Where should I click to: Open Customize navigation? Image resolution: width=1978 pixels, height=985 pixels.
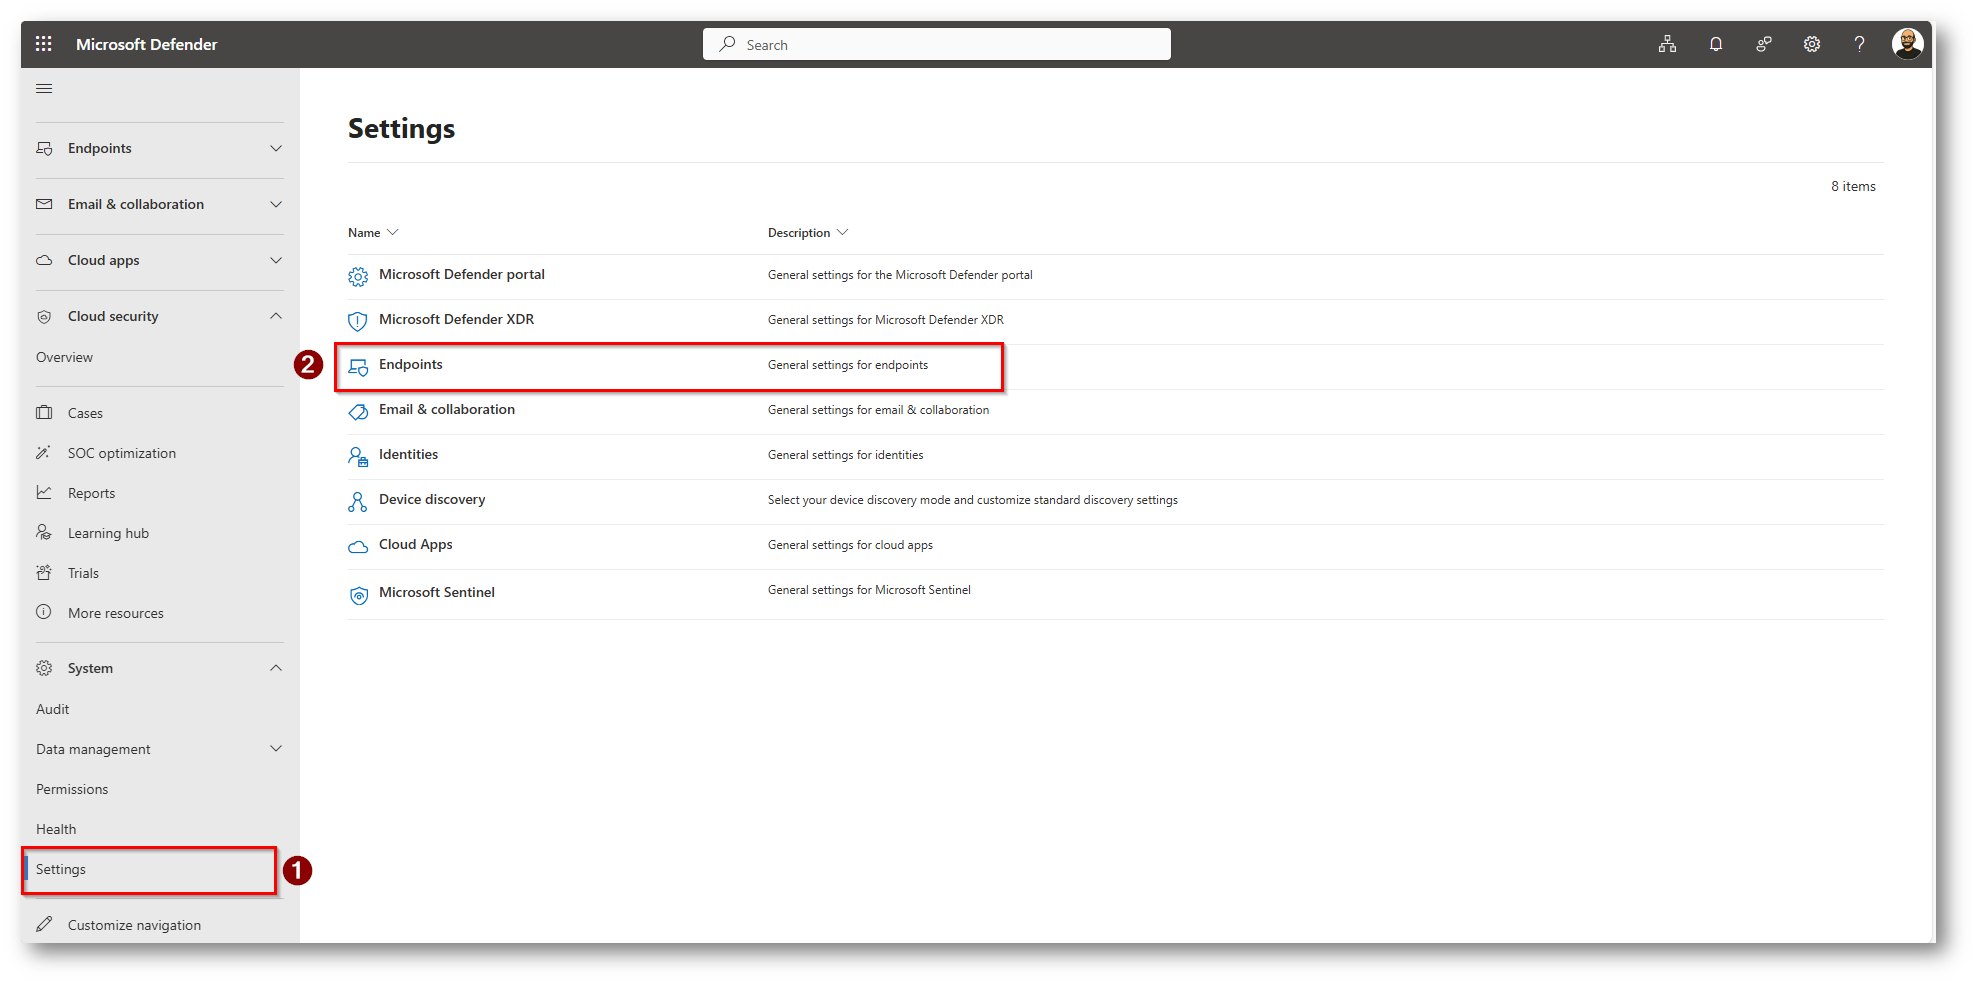[134, 924]
